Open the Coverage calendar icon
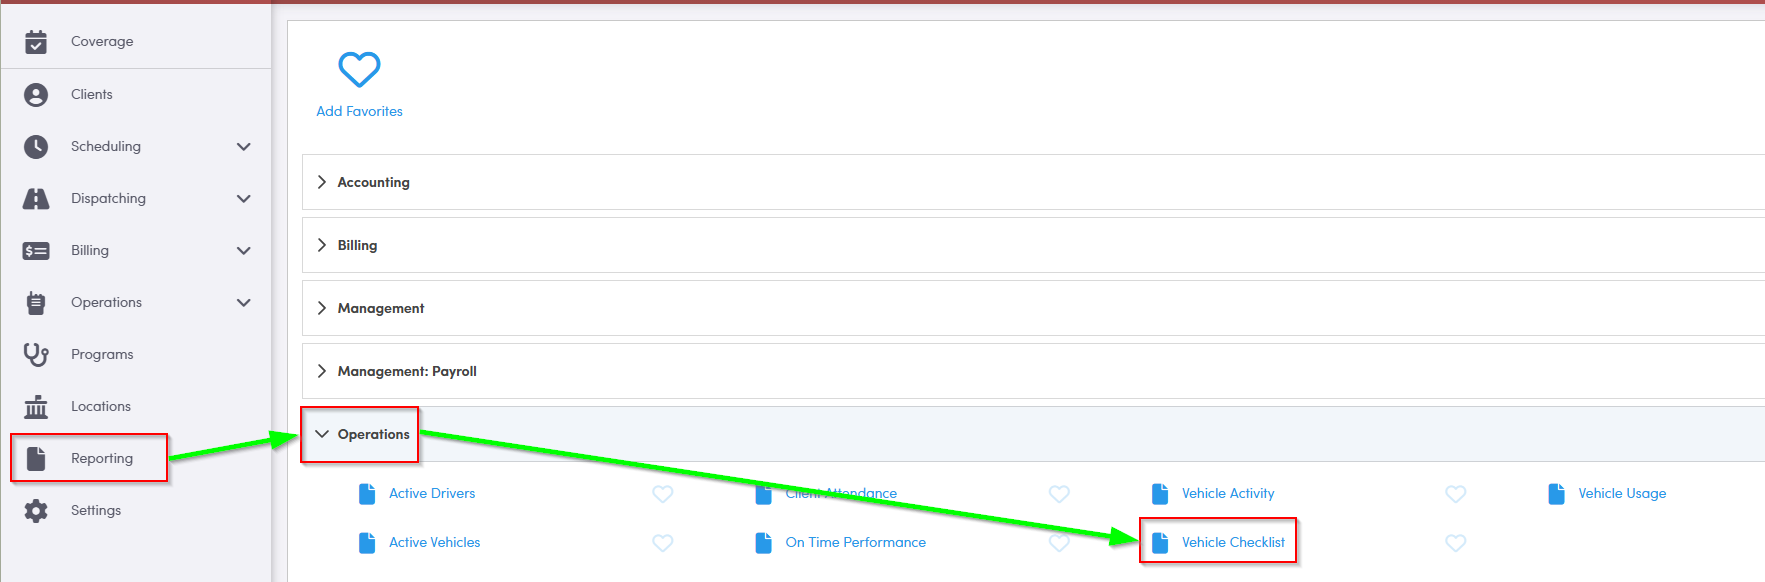Image resolution: width=1765 pixels, height=582 pixels. pyautogui.click(x=36, y=42)
